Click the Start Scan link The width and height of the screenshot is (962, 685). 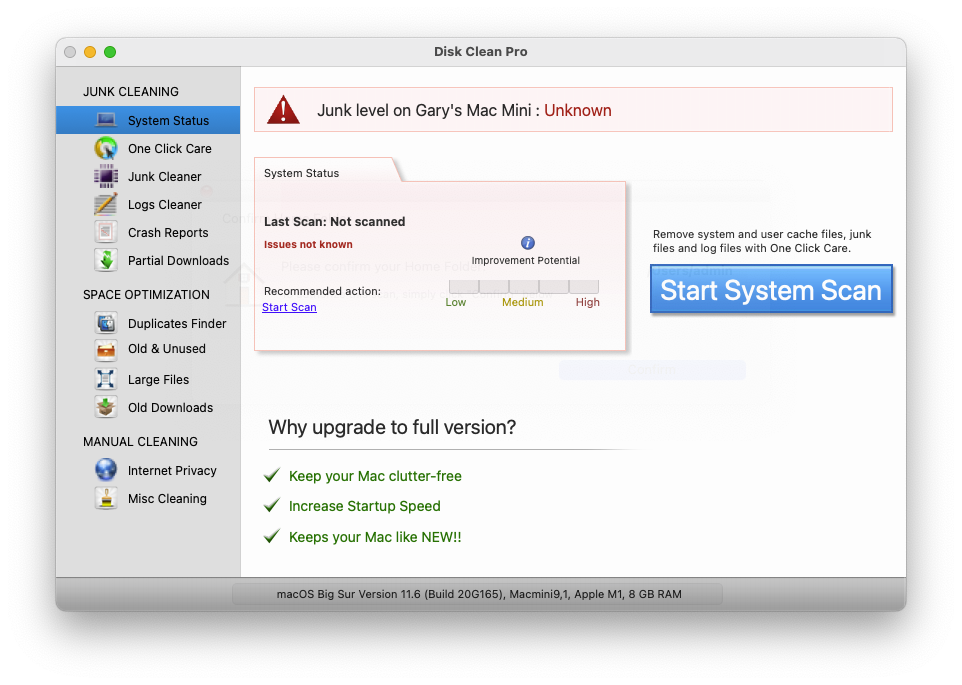(289, 307)
